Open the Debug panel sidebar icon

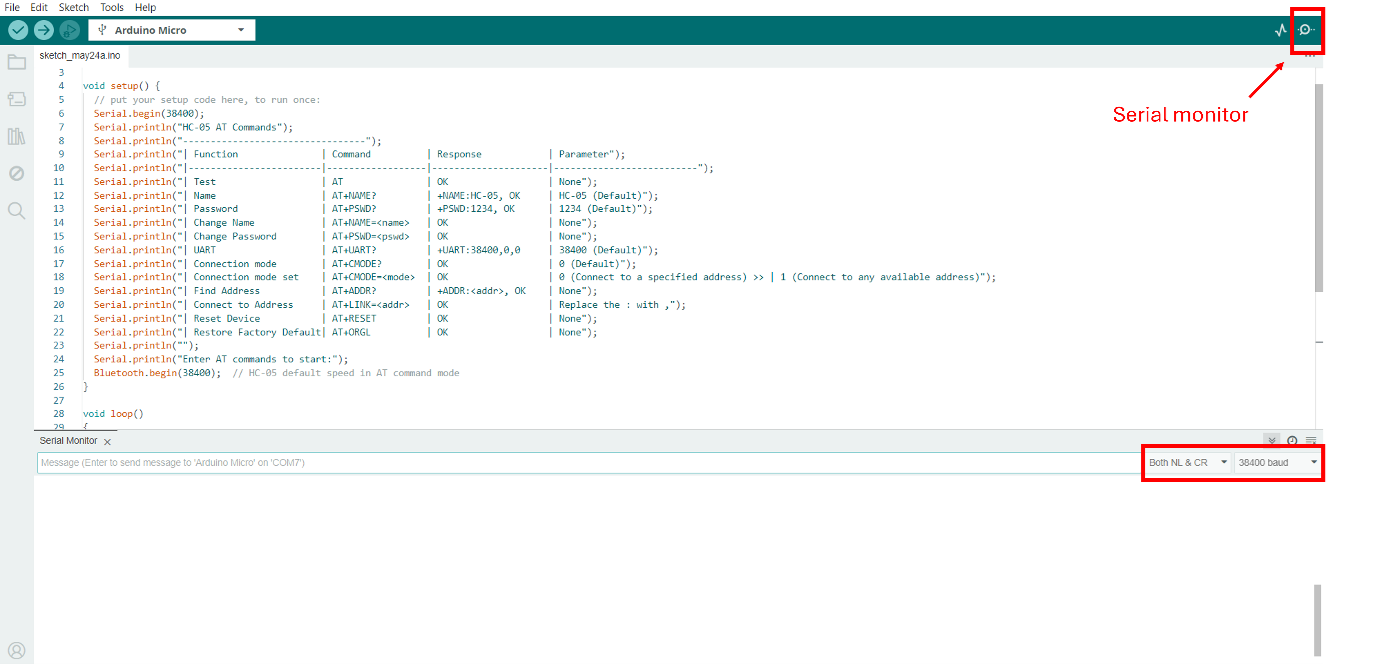pyautogui.click(x=17, y=173)
